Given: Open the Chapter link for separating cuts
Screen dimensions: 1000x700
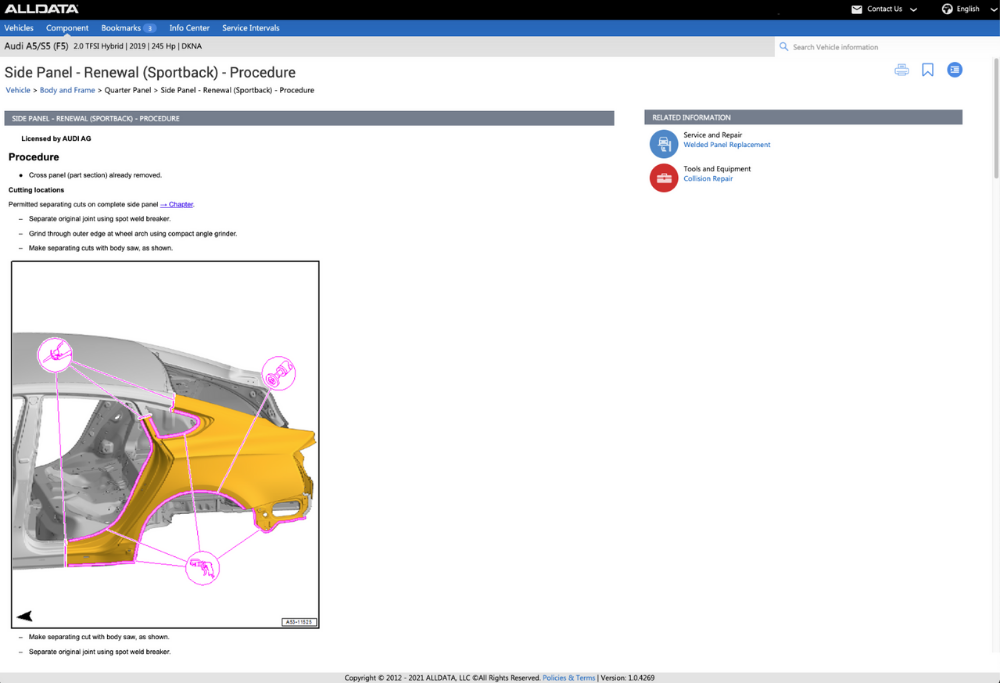Looking at the screenshot, I should tap(177, 205).
